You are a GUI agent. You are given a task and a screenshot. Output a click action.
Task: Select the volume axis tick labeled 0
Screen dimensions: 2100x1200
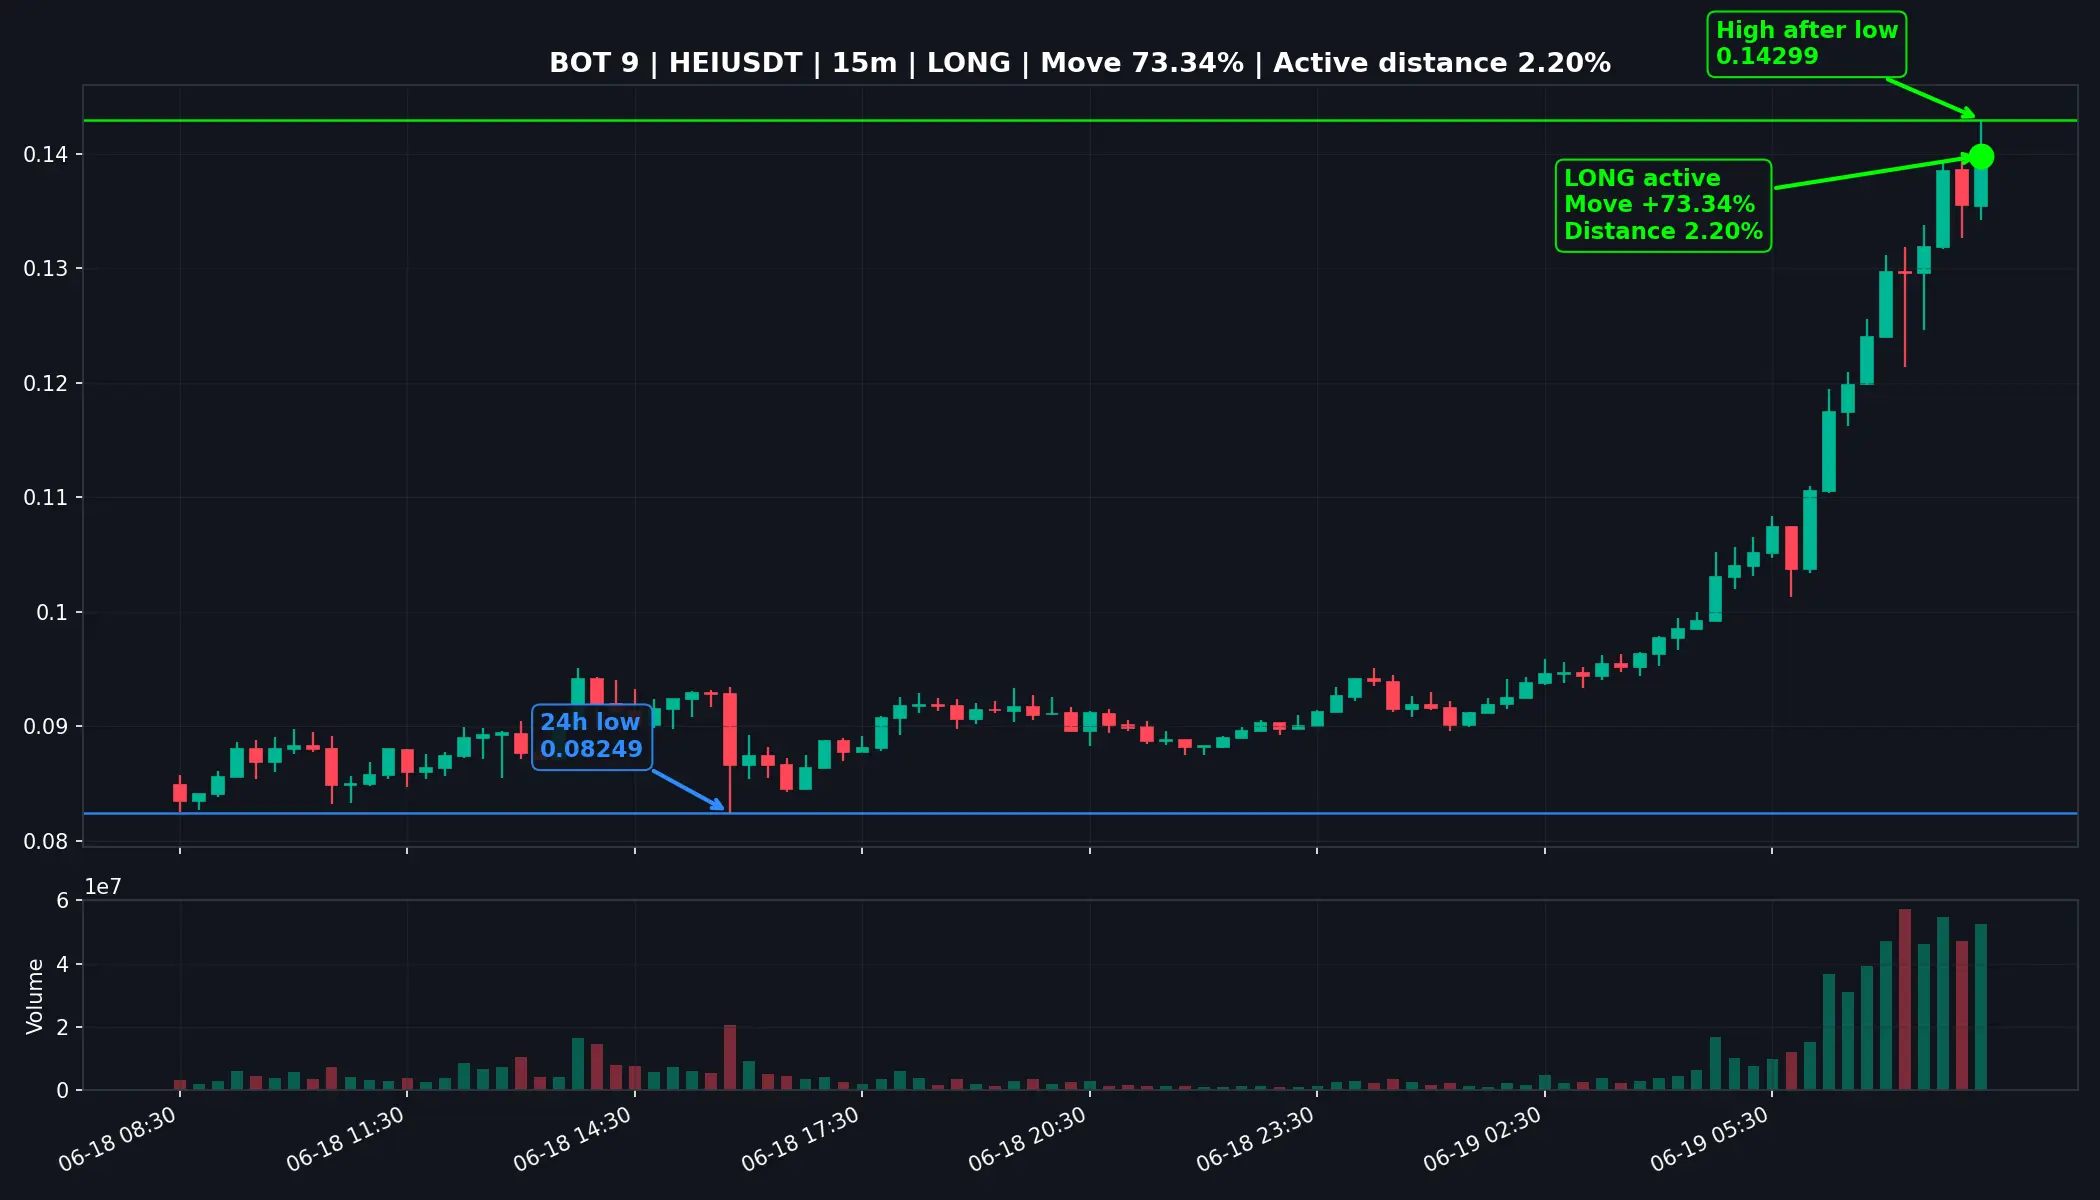point(63,1090)
